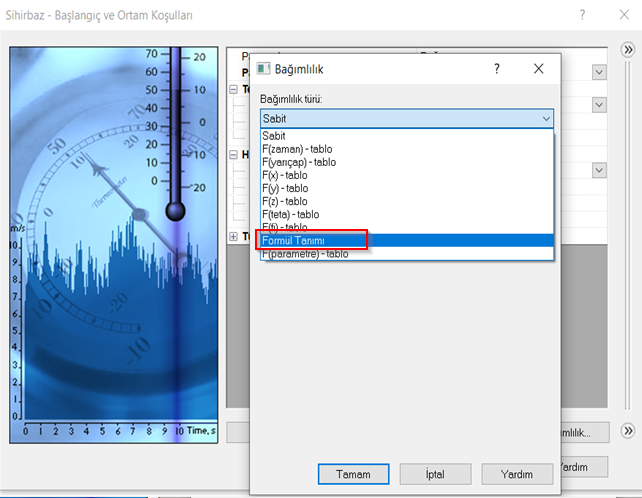Screen dimensions: 642x498
Task: Expand the collapsed plus tree node
Action: (x=234, y=236)
